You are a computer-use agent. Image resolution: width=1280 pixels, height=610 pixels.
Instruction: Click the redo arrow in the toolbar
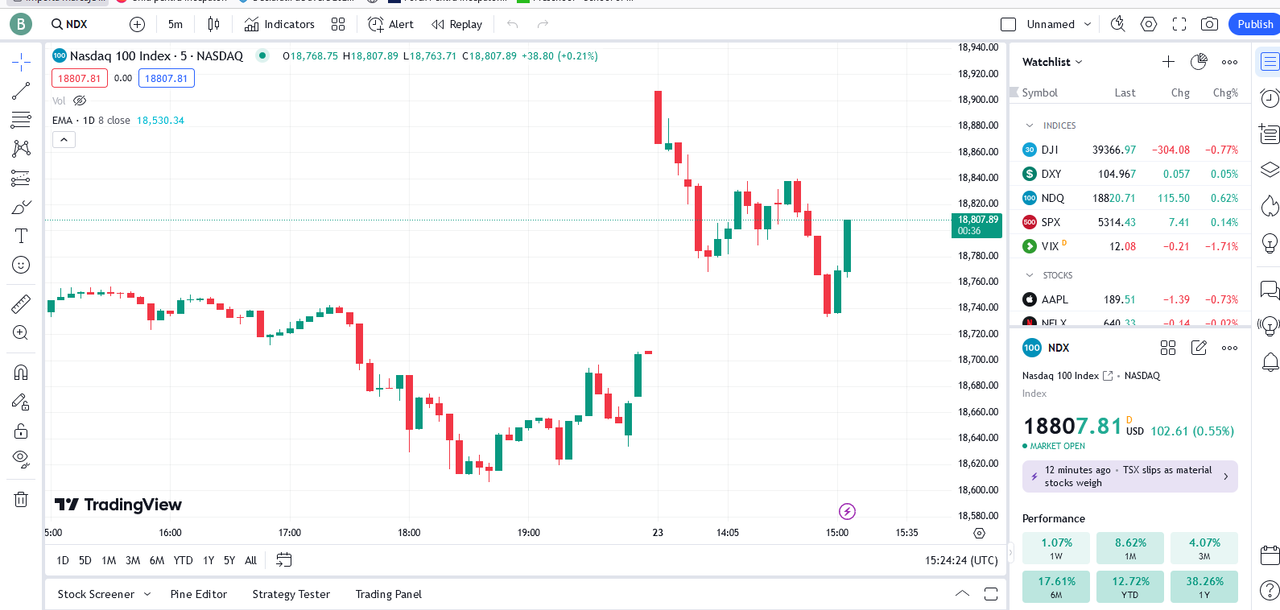[x=542, y=24]
